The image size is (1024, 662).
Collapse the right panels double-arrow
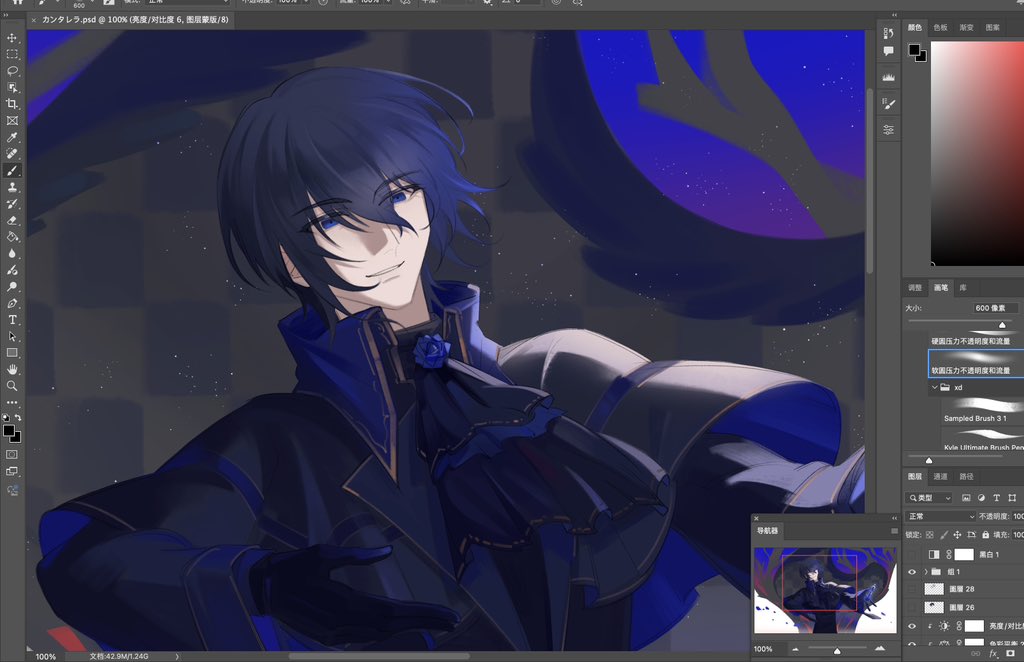[x=895, y=15]
